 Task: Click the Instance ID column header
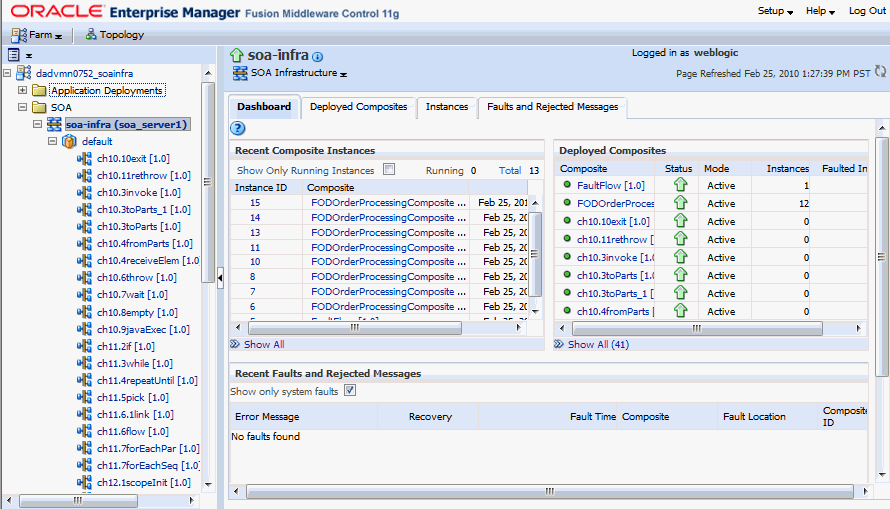[261, 187]
